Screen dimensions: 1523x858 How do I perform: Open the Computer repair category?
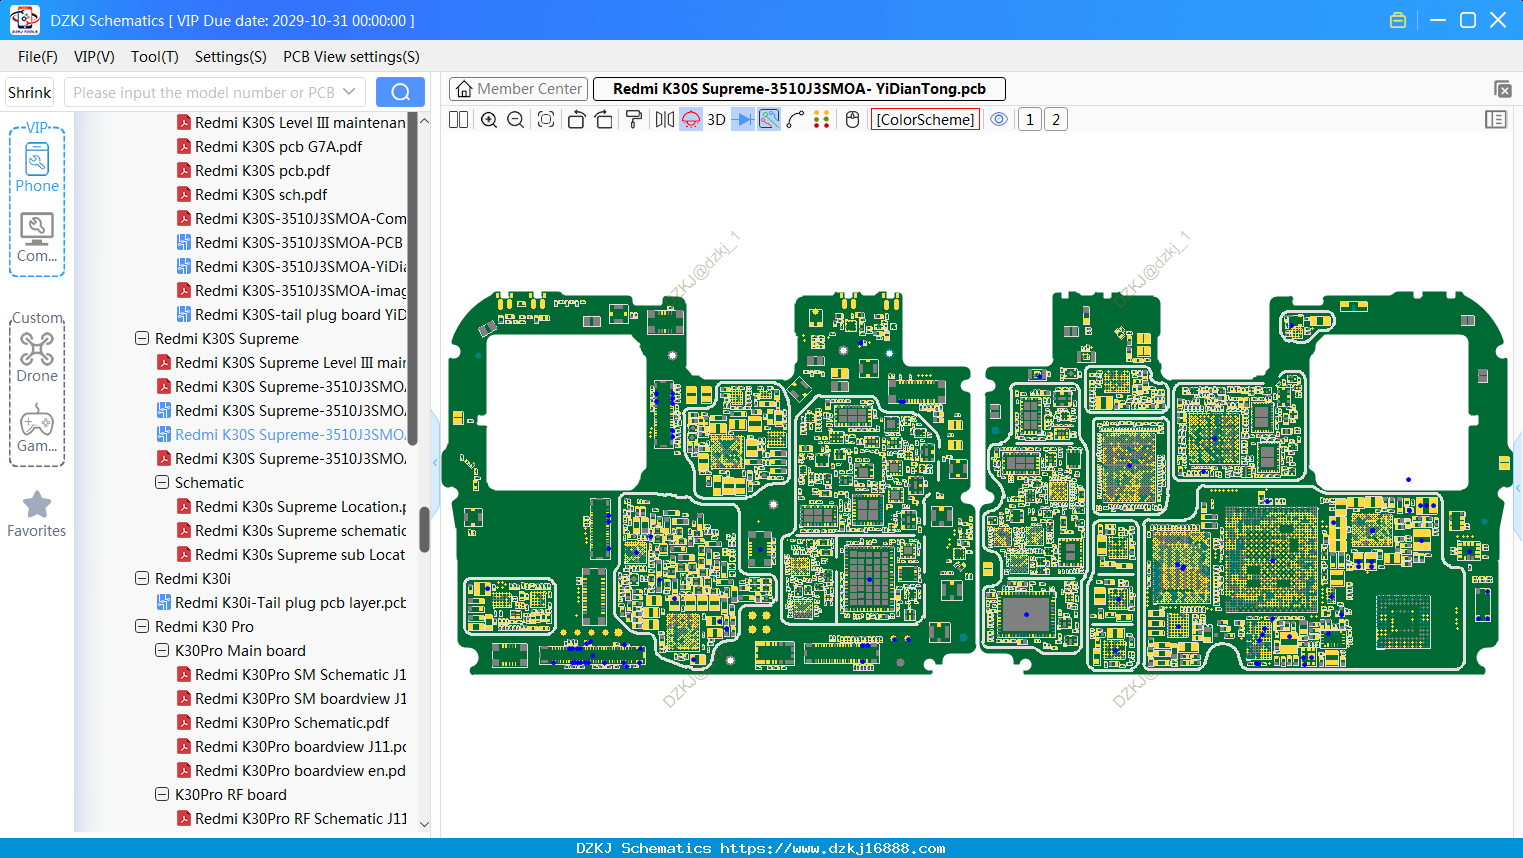tap(37, 238)
